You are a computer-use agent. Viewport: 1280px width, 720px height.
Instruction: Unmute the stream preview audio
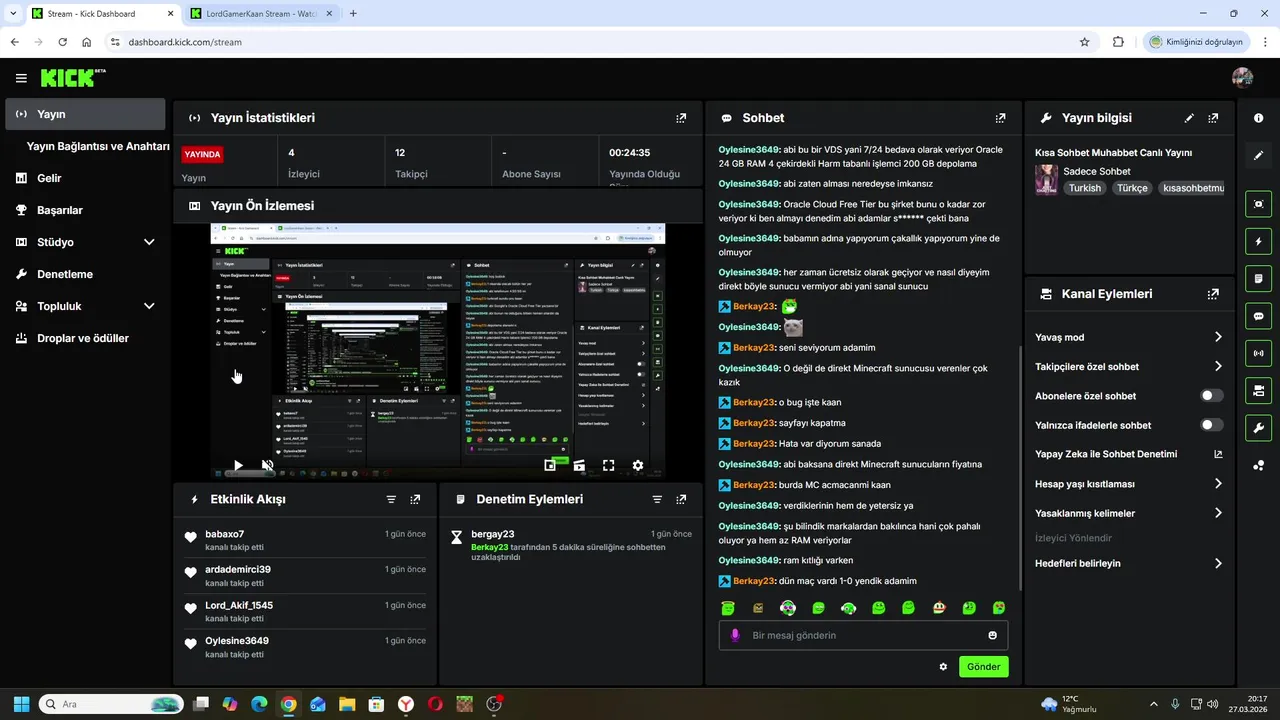click(267, 465)
